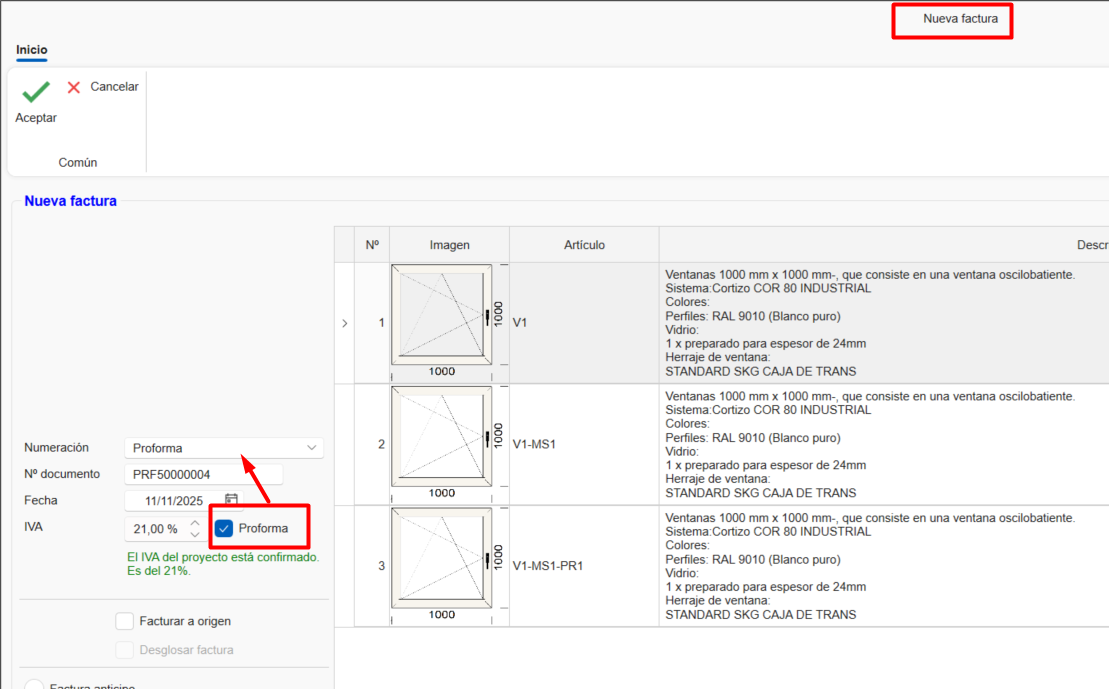Click the Artículo column header
Image resolution: width=1109 pixels, height=689 pixels.
584,245
